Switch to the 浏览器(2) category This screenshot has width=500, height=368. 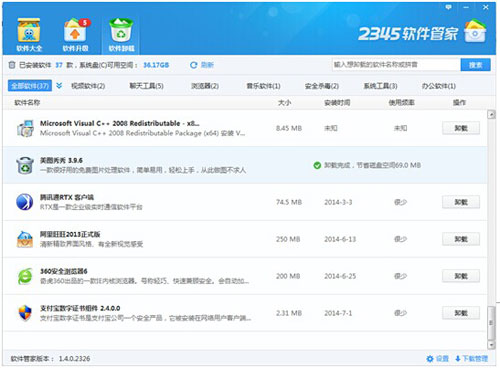pos(205,86)
